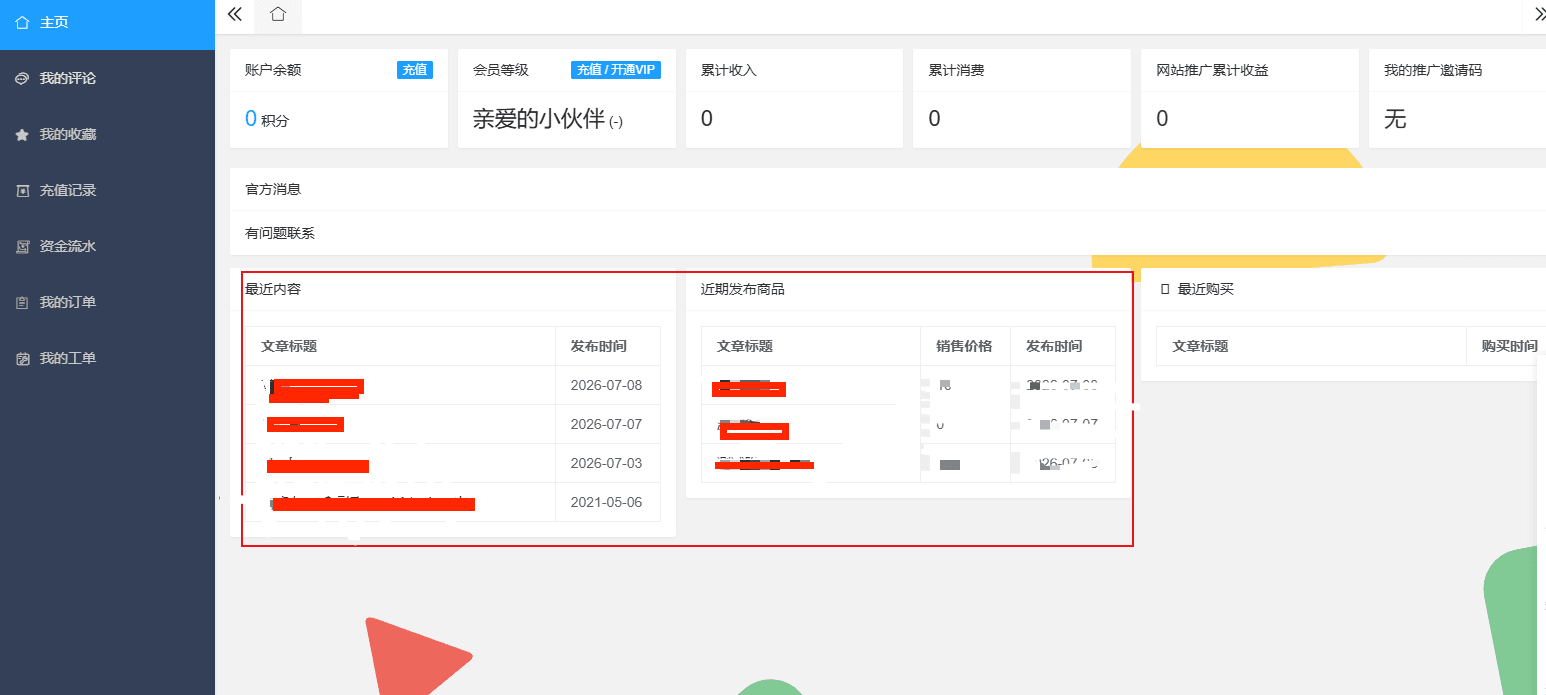This screenshot has height=695, width=1546.
Task: Click the 2021-05-06 date cell
Action: pyautogui.click(x=606, y=502)
